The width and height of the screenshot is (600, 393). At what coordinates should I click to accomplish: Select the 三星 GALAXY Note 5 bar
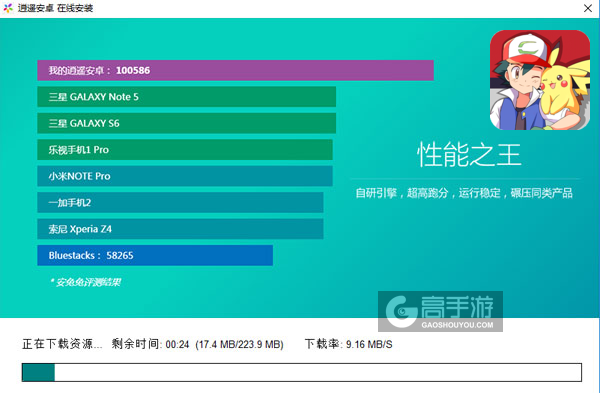click(187, 97)
